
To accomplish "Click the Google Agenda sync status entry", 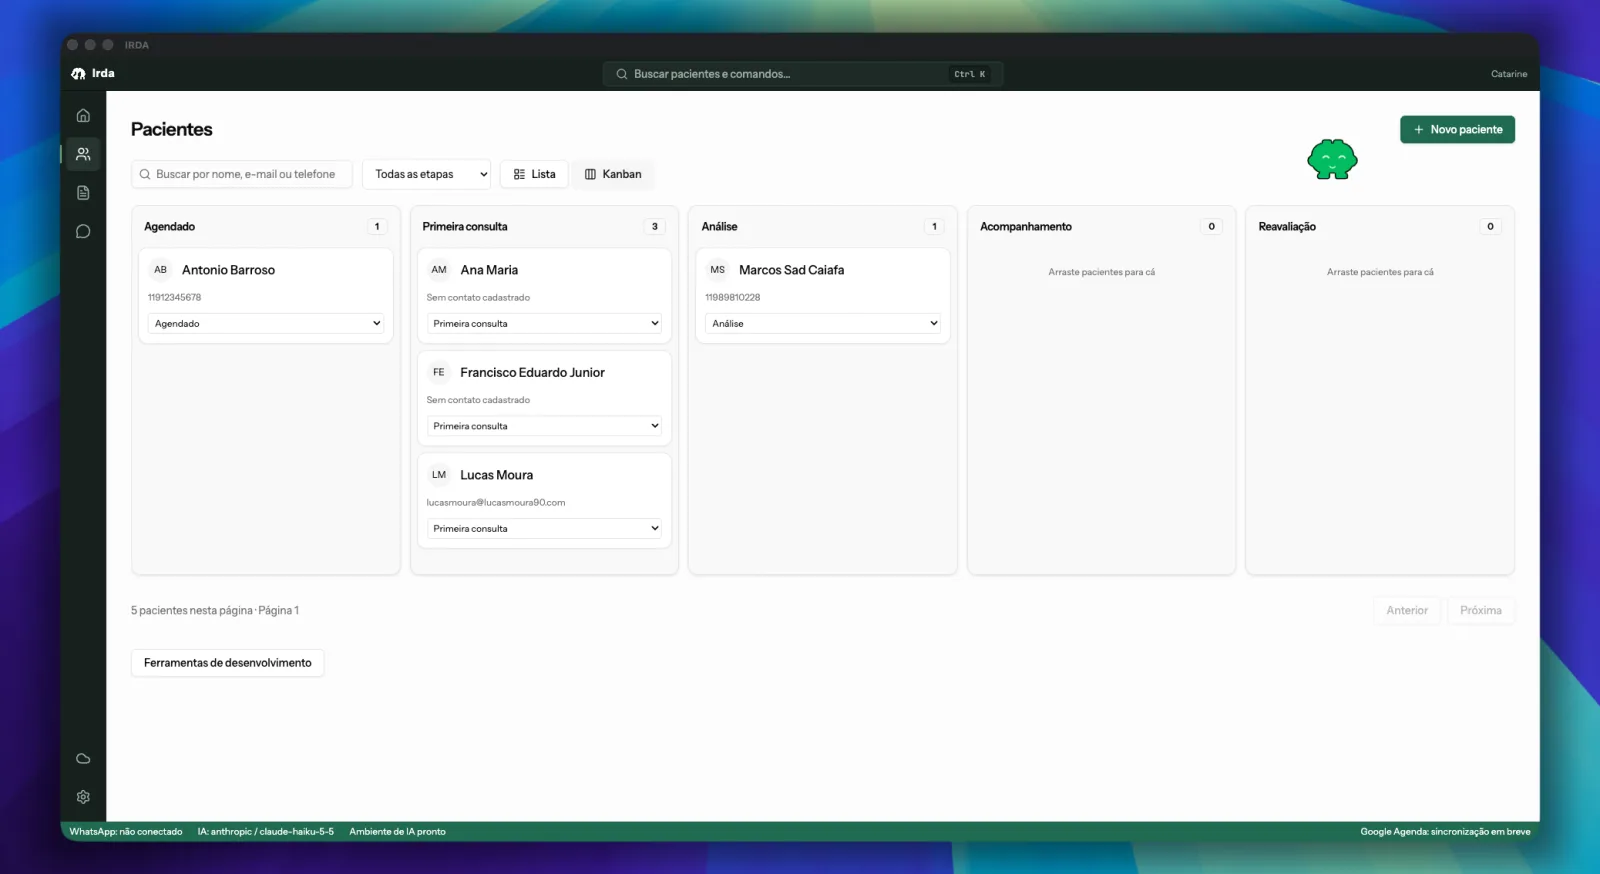I will pos(1445,832).
